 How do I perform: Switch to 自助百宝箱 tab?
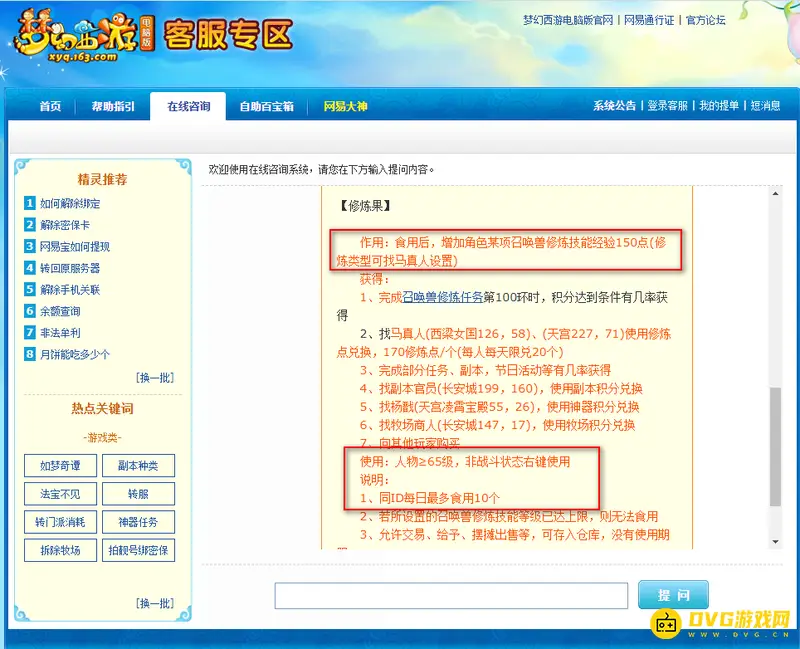click(267, 106)
